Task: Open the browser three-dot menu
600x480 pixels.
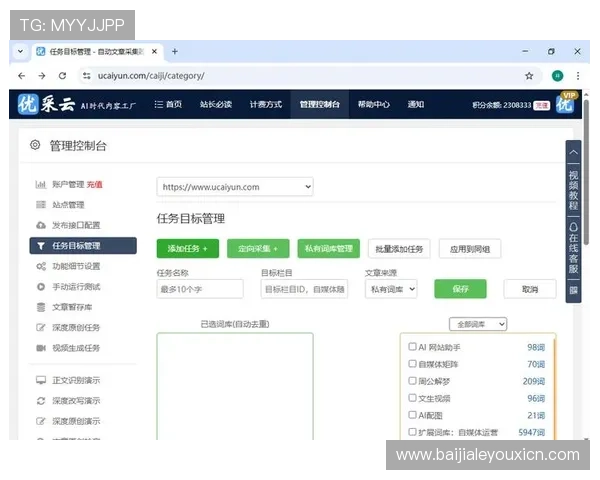Action: (578, 76)
